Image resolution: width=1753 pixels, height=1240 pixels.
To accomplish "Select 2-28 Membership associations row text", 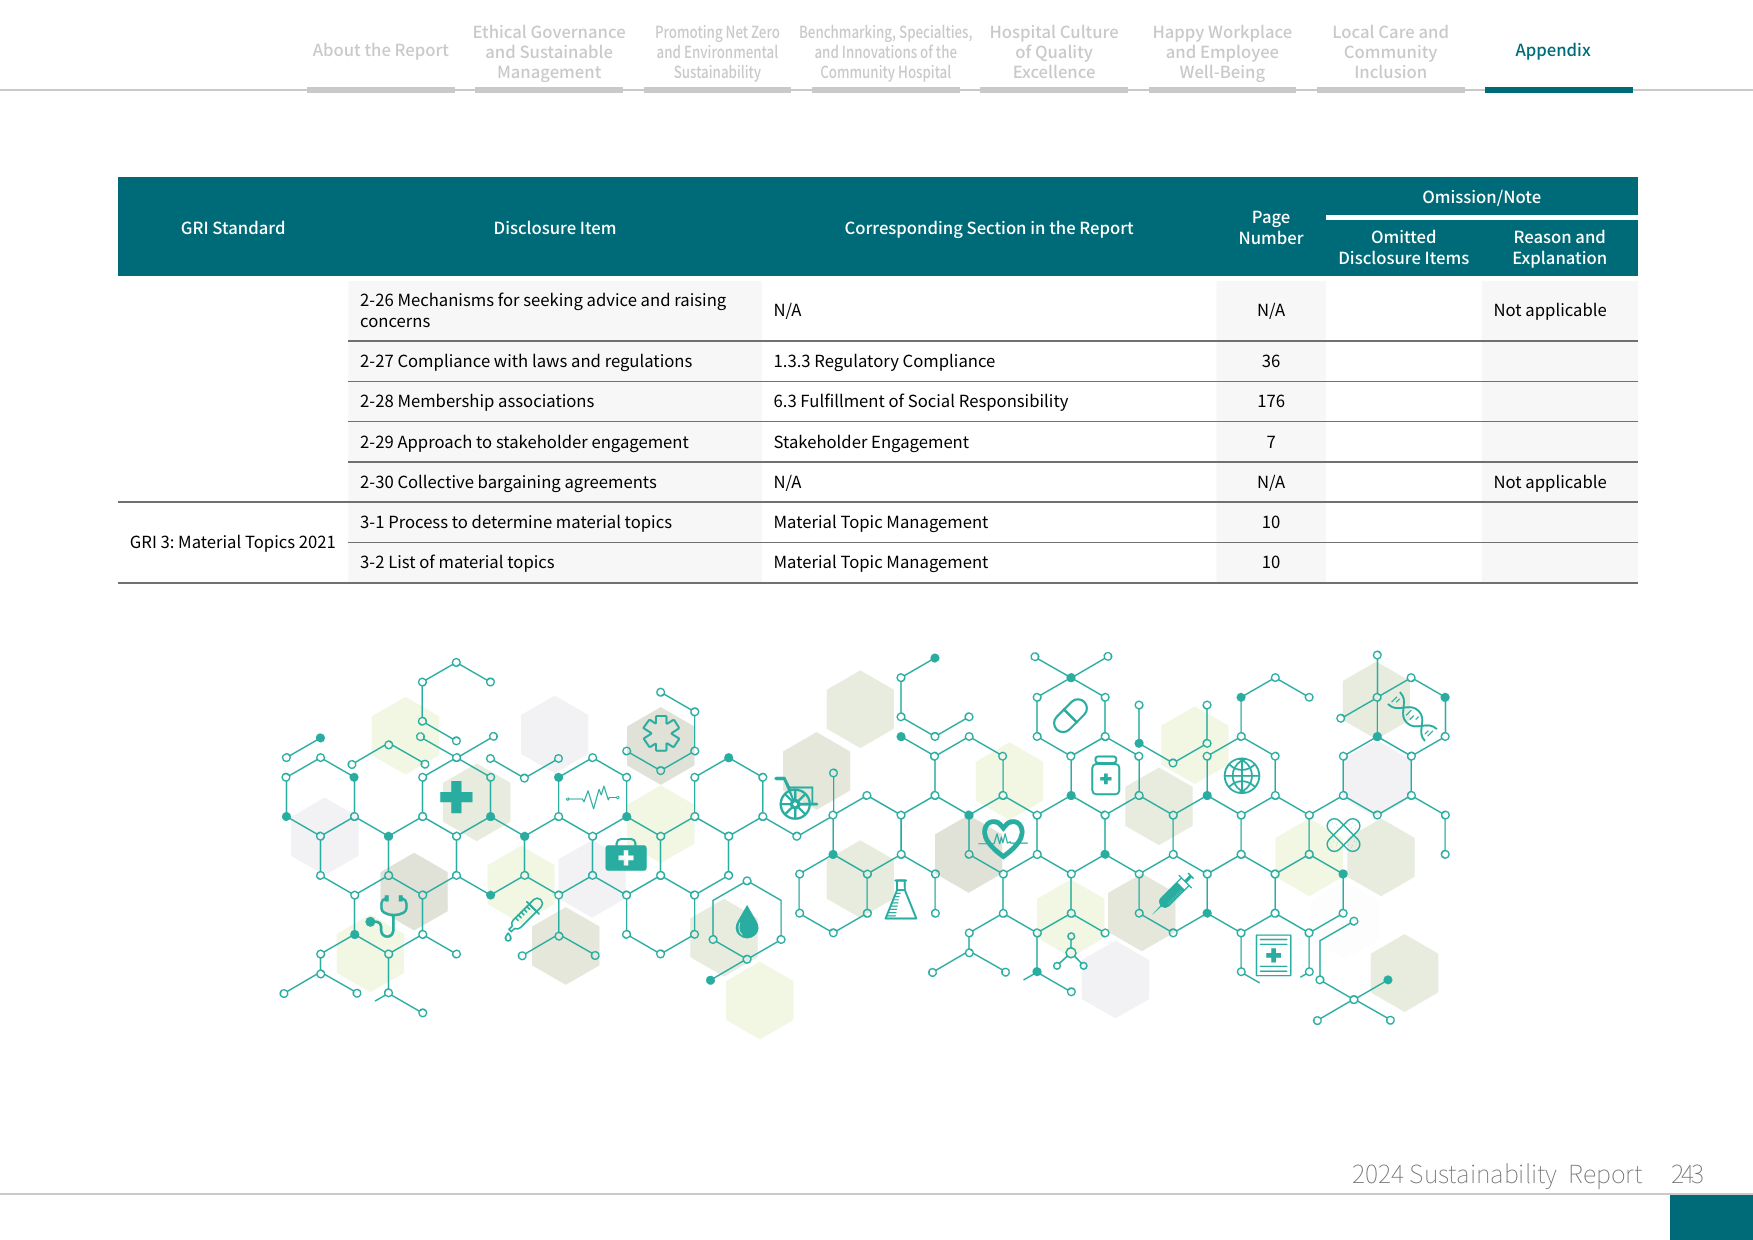I will [x=477, y=401].
